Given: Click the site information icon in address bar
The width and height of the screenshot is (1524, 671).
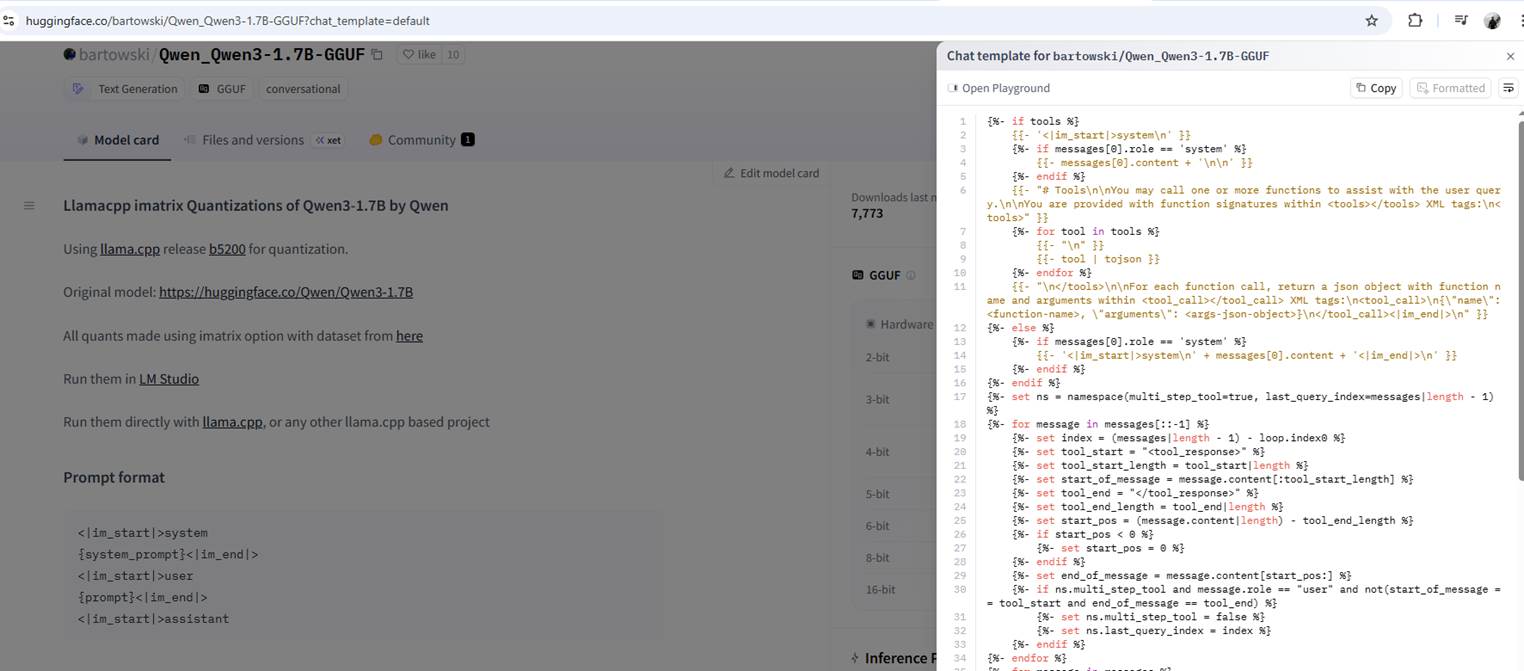Looking at the screenshot, I should click(9, 20).
